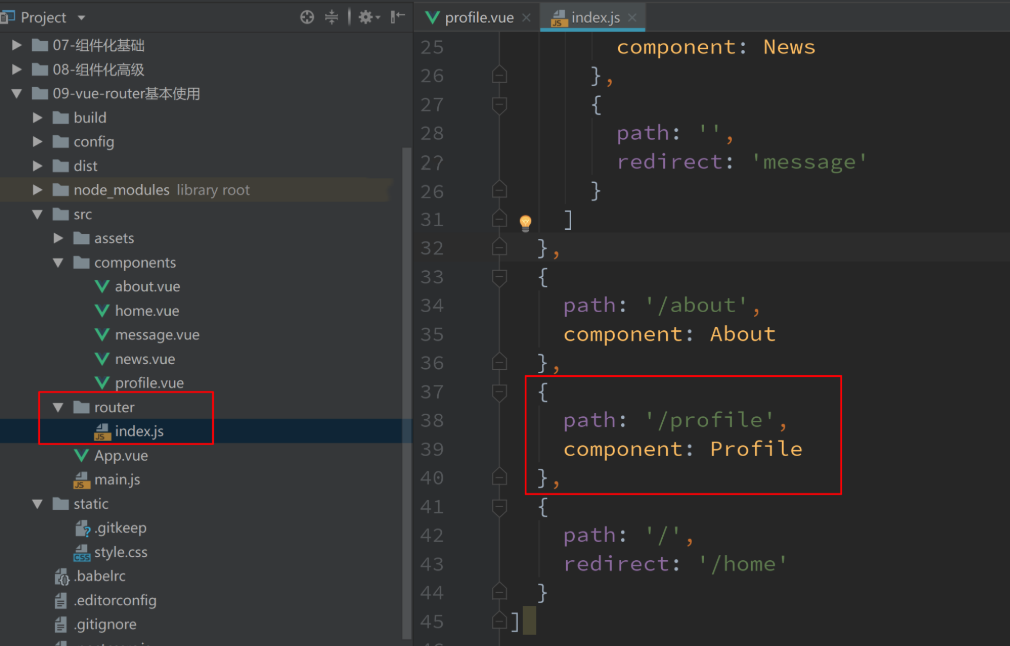Click the Project panel title

(x=43, y=17)
